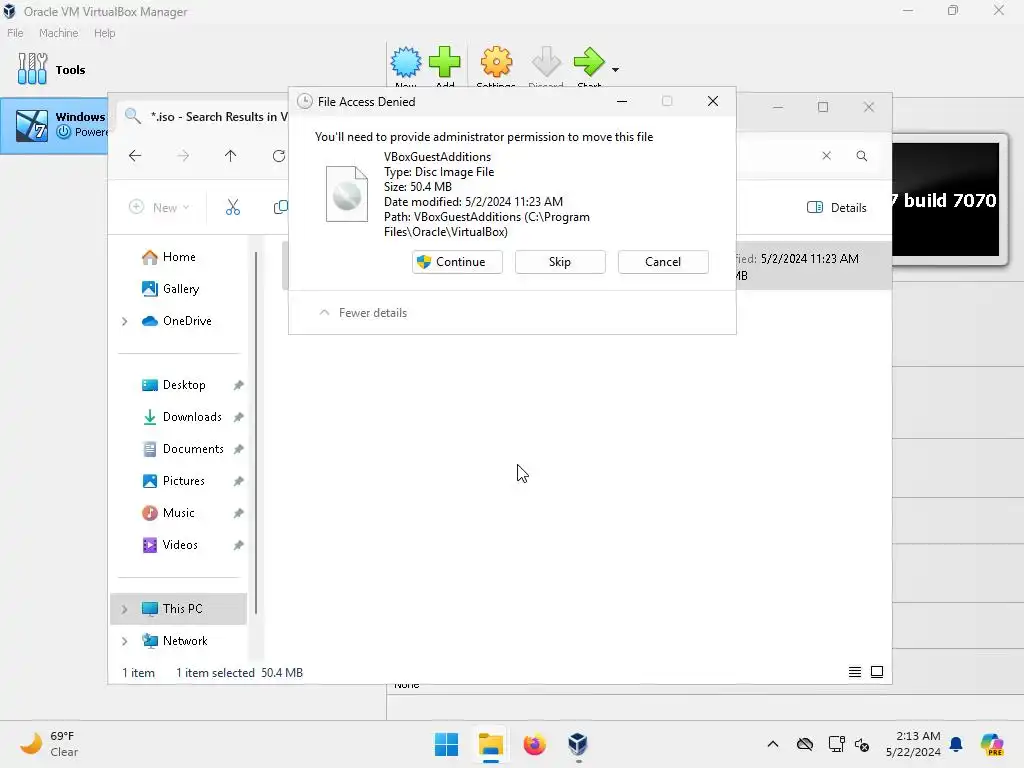Expand the OneDrive tree node
The height and width of the screenshot is (768, 1024).
click(x=124, y=321)
